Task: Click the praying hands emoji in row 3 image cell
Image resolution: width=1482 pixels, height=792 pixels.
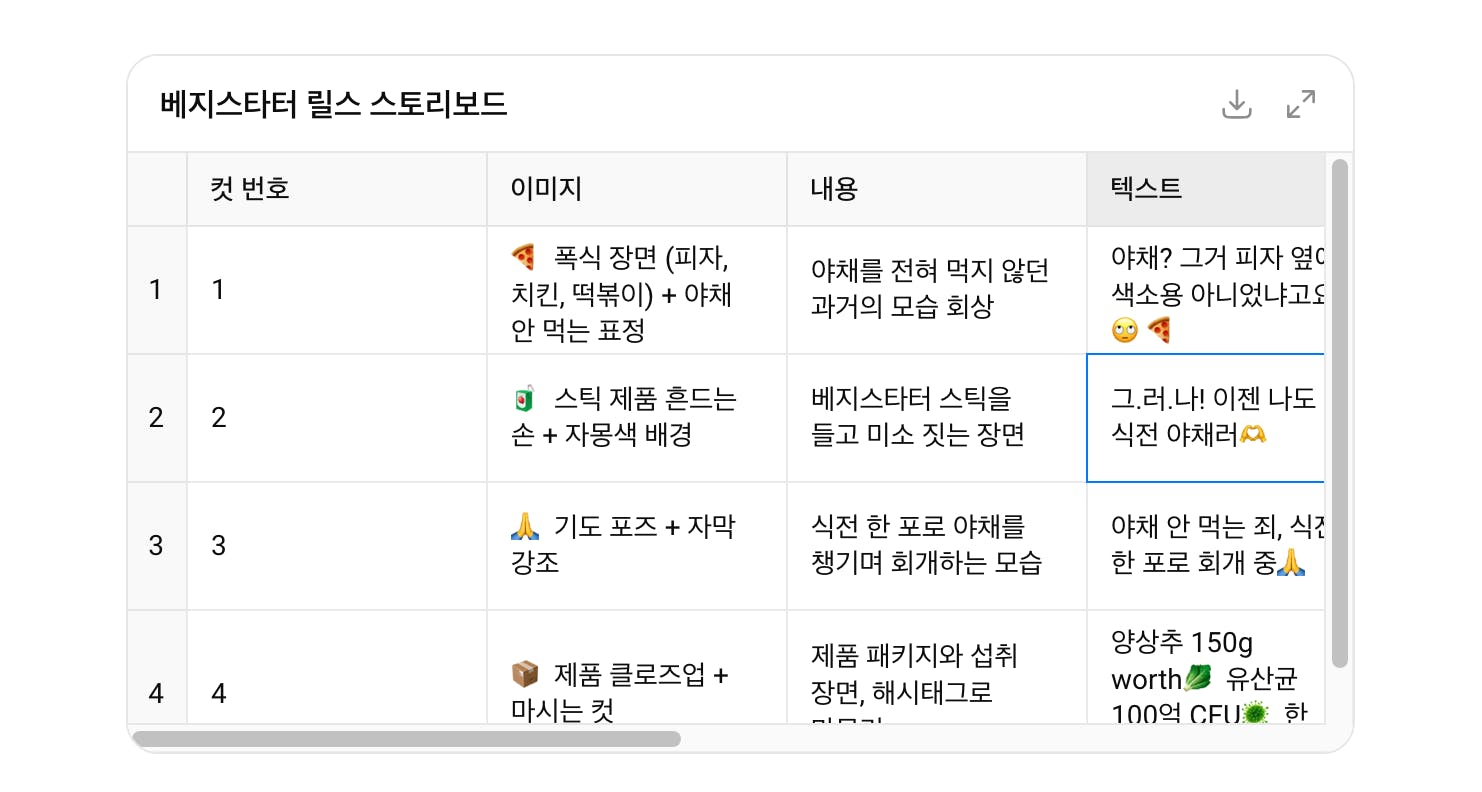Action: [524, 526]
